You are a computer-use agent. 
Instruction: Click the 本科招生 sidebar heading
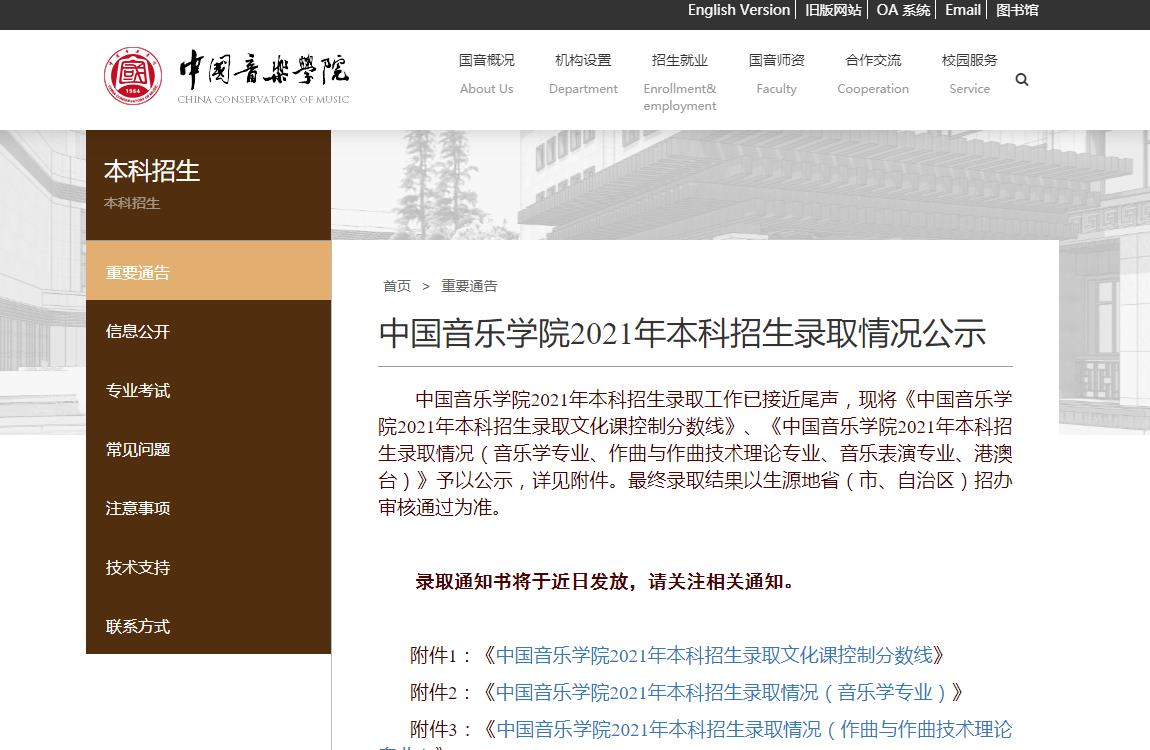[x=152, y=172]
